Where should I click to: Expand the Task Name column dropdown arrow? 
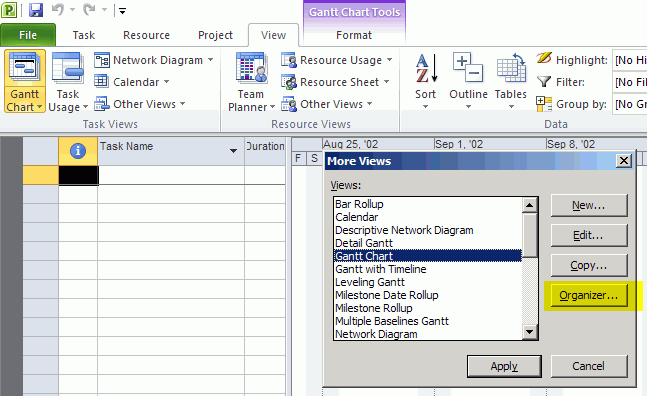[233, 151]
